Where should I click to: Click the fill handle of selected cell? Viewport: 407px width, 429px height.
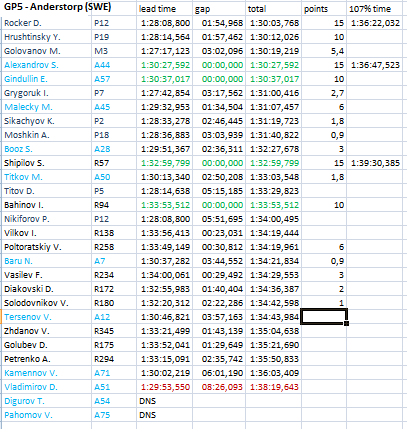347,323
